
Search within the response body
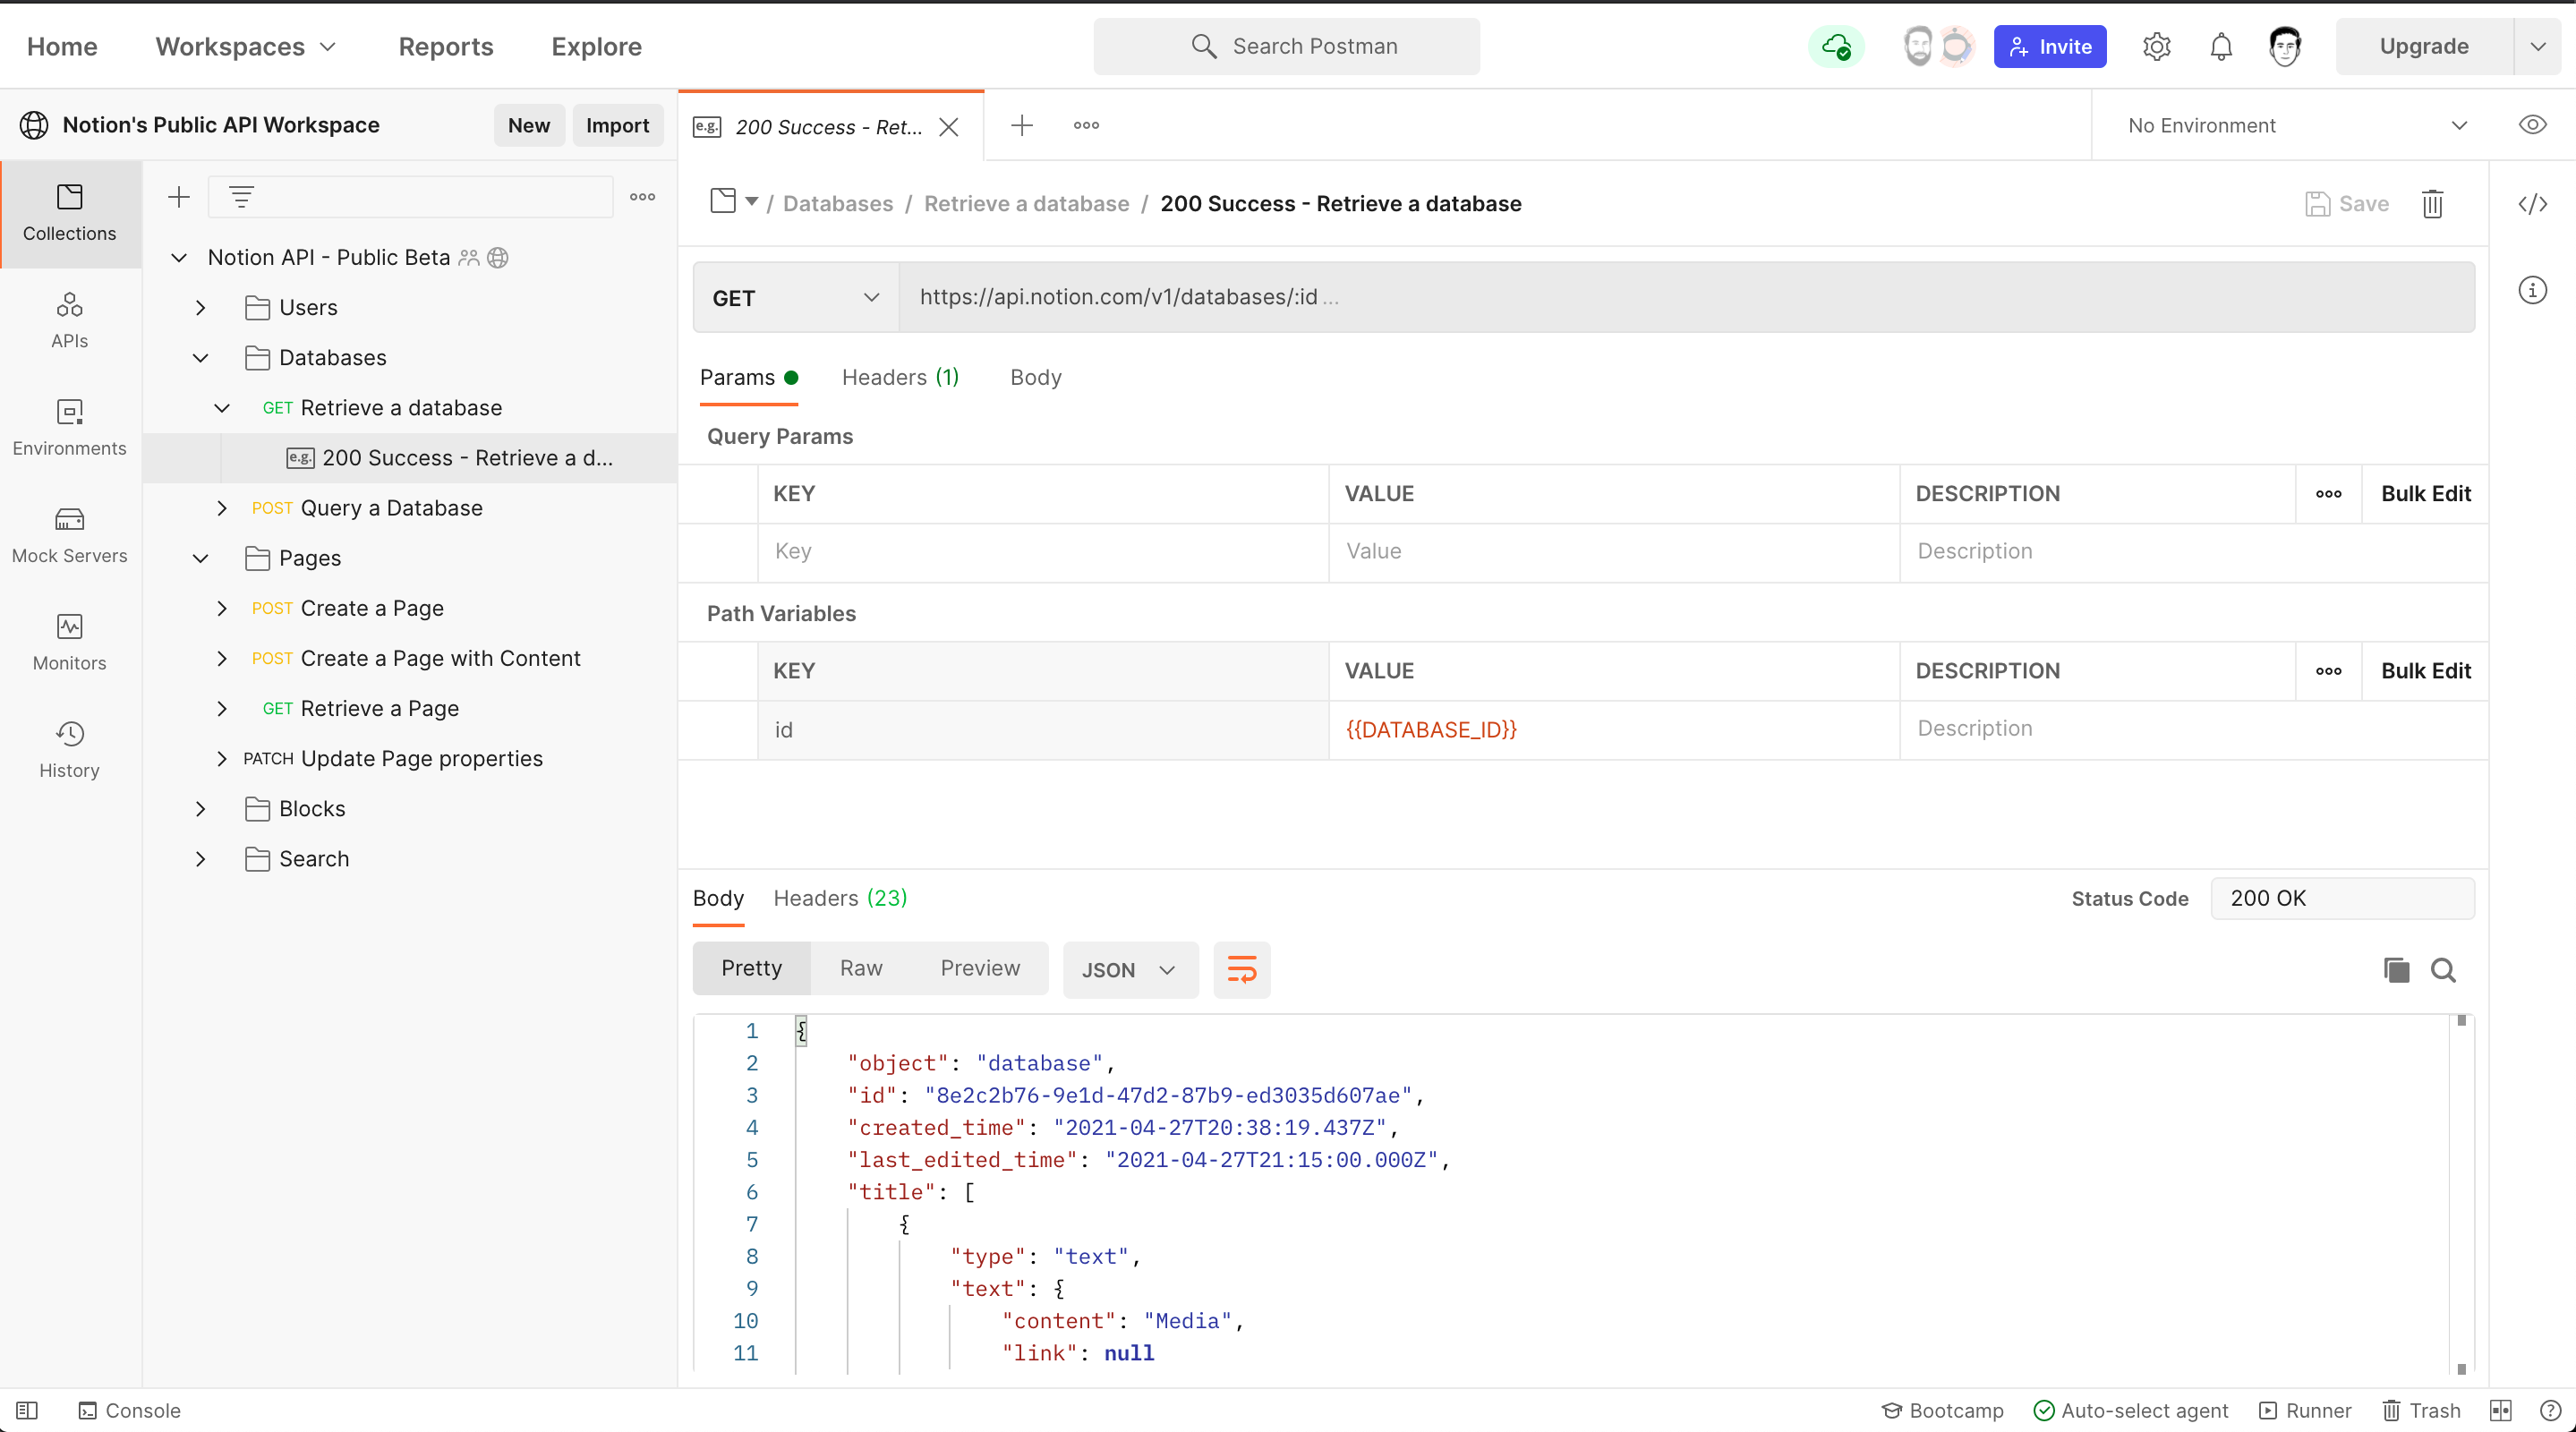tap(2443, 970)
